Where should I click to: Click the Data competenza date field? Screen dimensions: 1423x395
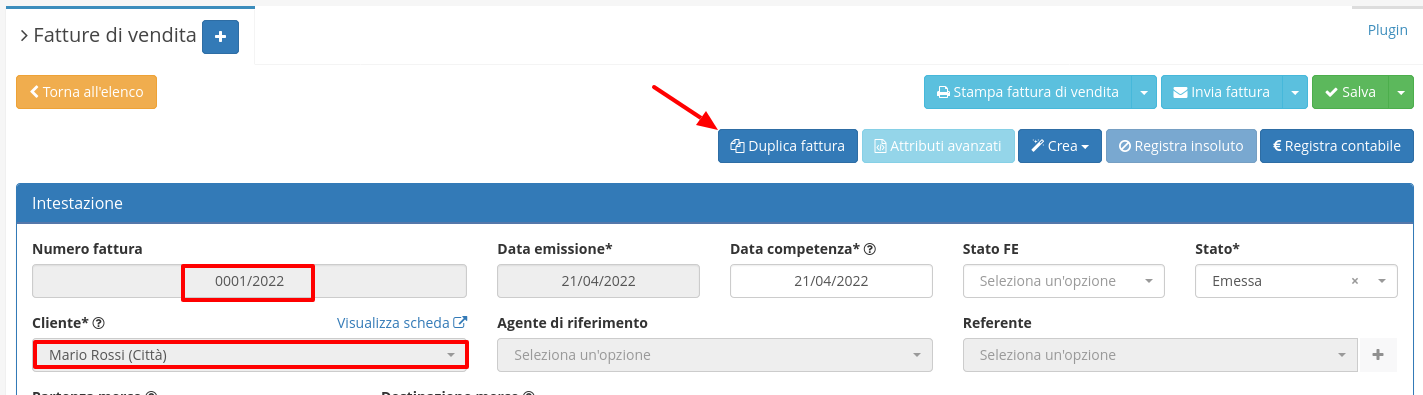click(831, 281)
